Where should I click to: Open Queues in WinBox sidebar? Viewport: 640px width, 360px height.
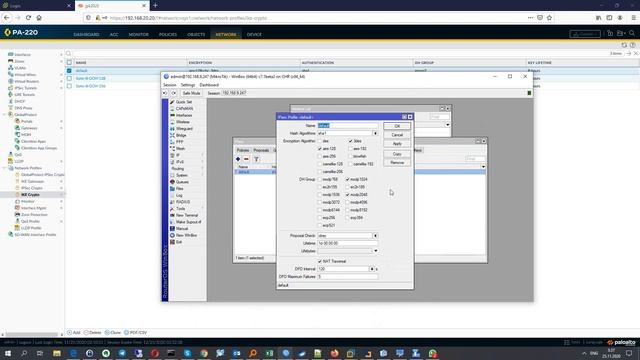tap(182, 182)
